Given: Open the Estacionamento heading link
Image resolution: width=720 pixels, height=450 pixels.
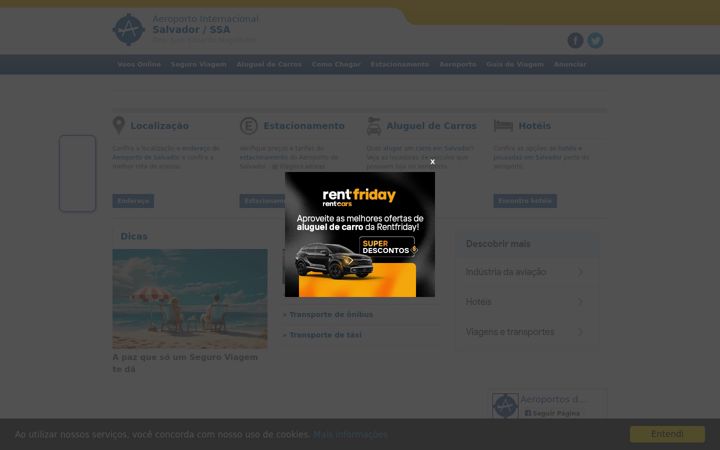Looking at the screenshot, I should 304,126.
